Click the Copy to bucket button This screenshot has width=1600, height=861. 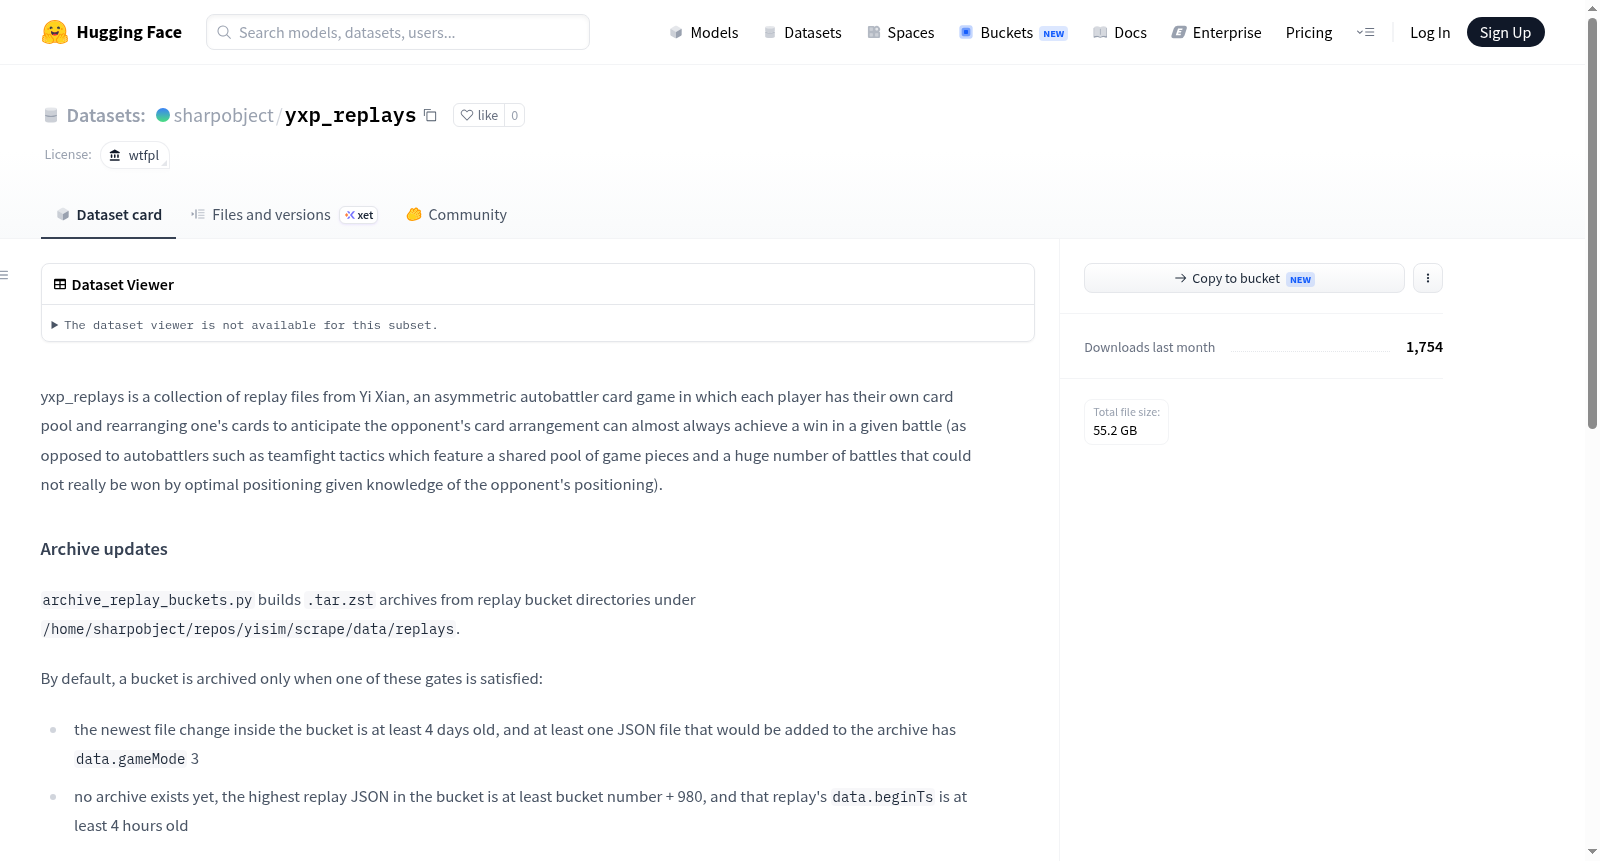click(1244, 278)
